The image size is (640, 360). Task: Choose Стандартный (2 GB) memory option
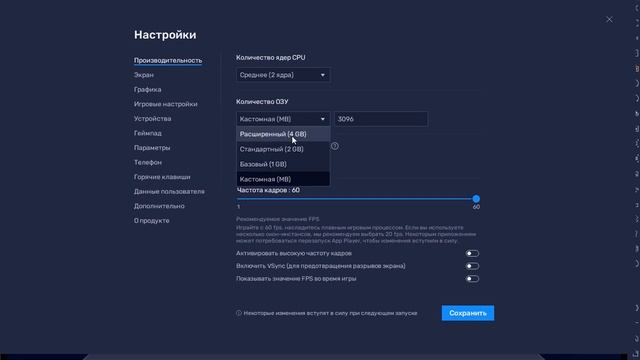pos(283,149)
